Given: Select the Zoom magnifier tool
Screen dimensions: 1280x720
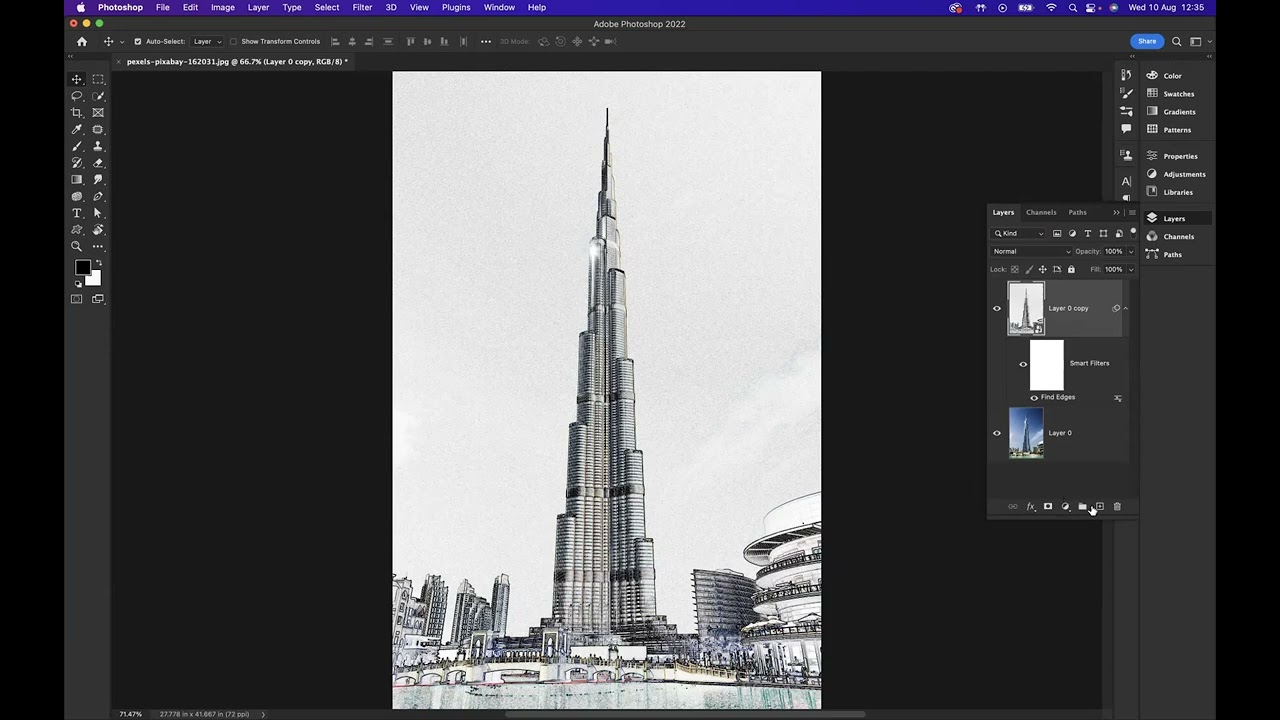Looking at the screenshot, I should pos(77,246).
